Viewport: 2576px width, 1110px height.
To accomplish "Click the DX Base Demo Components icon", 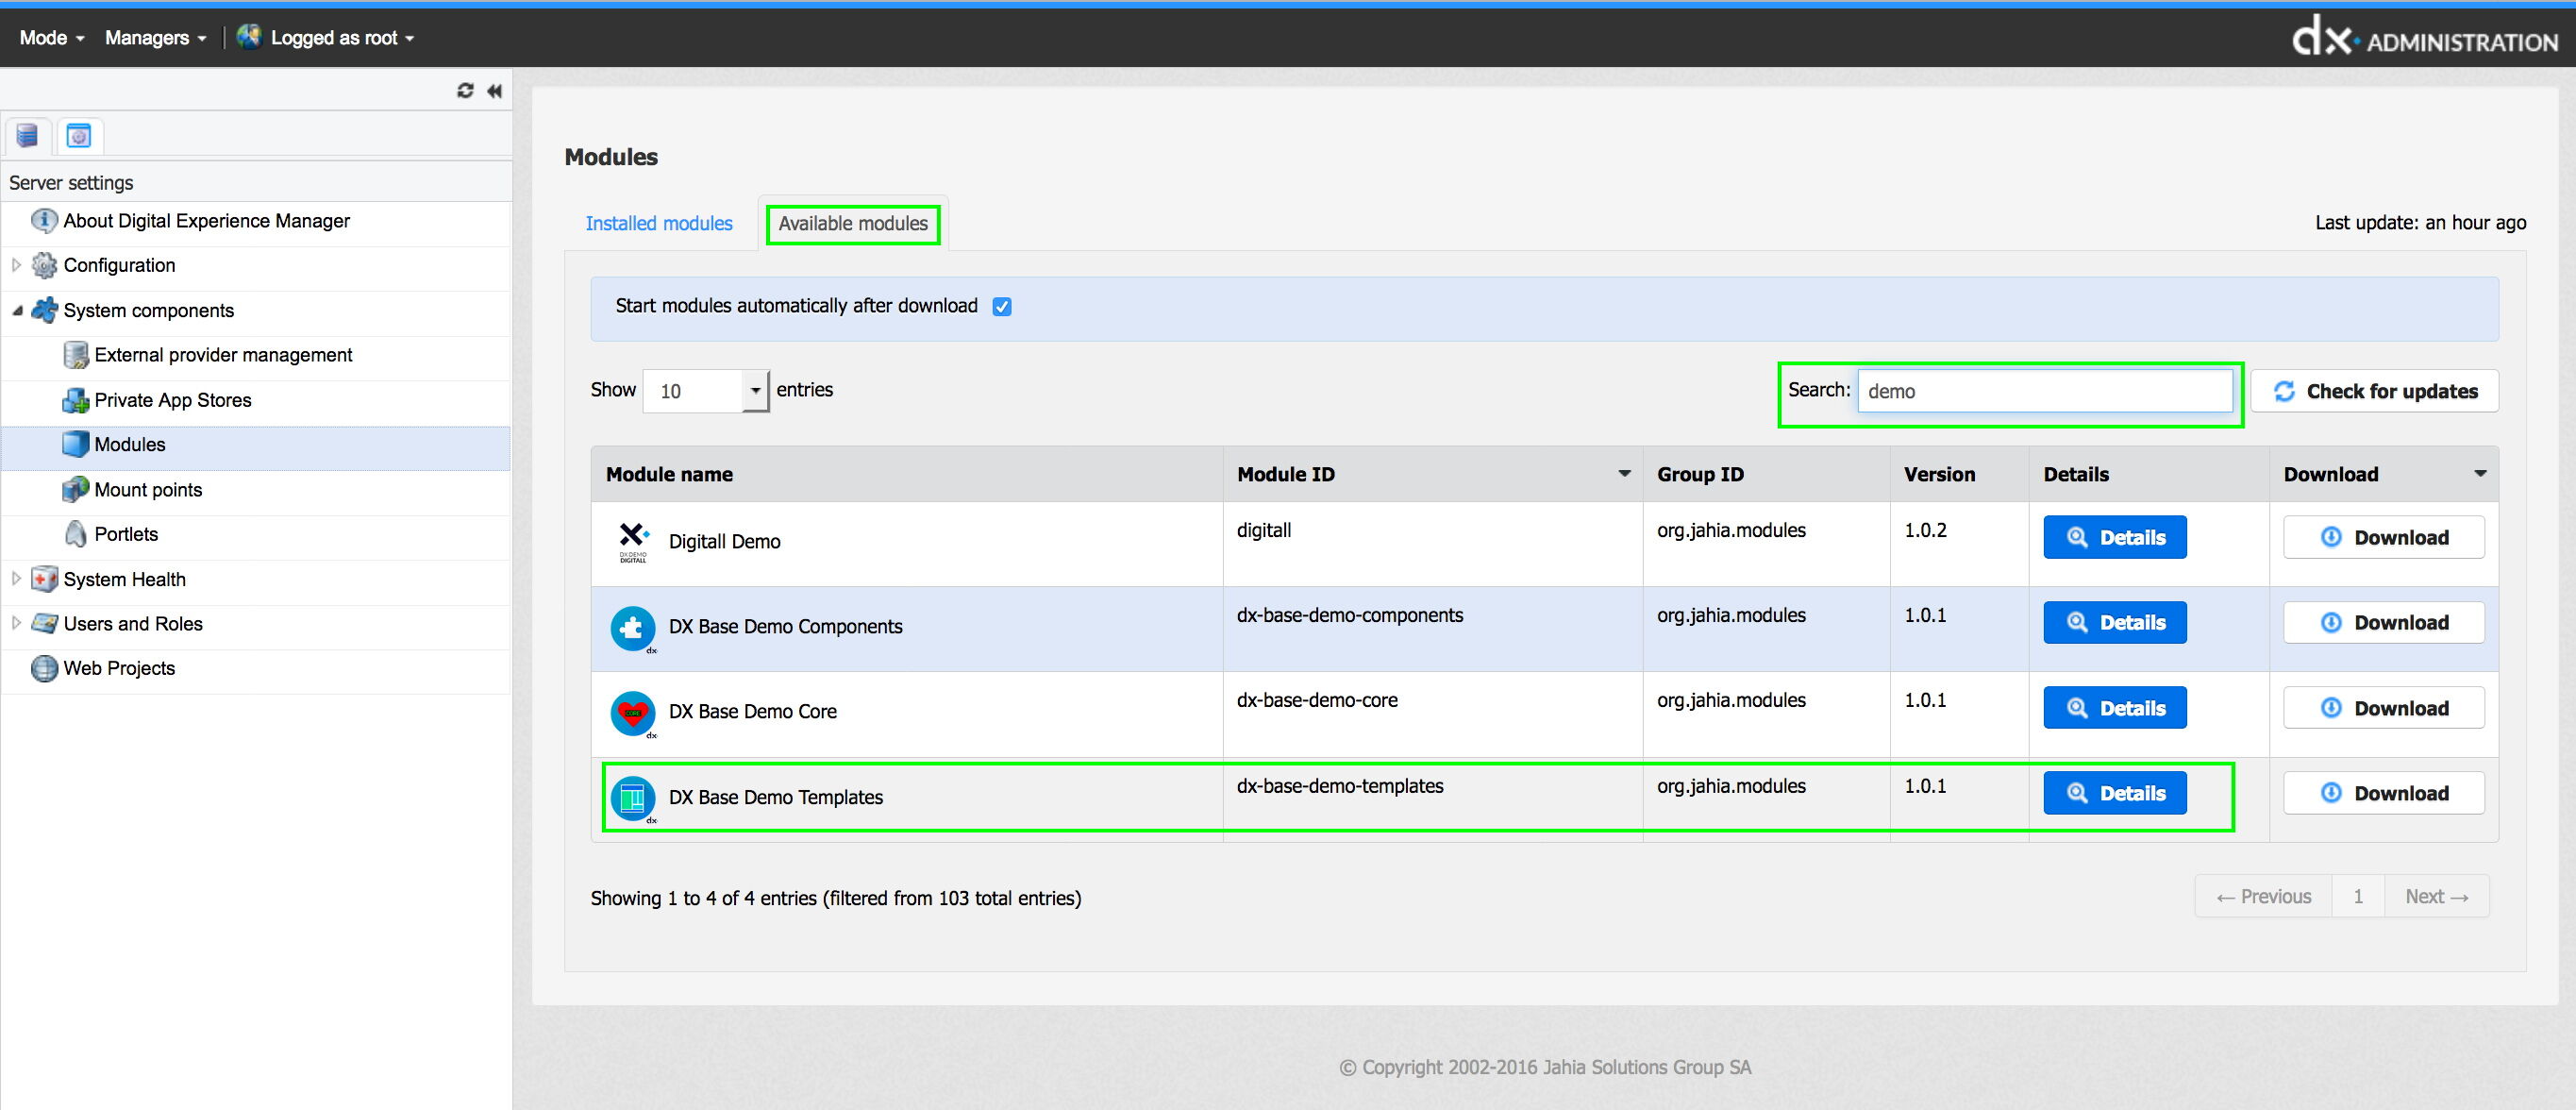I will [633, 629].
